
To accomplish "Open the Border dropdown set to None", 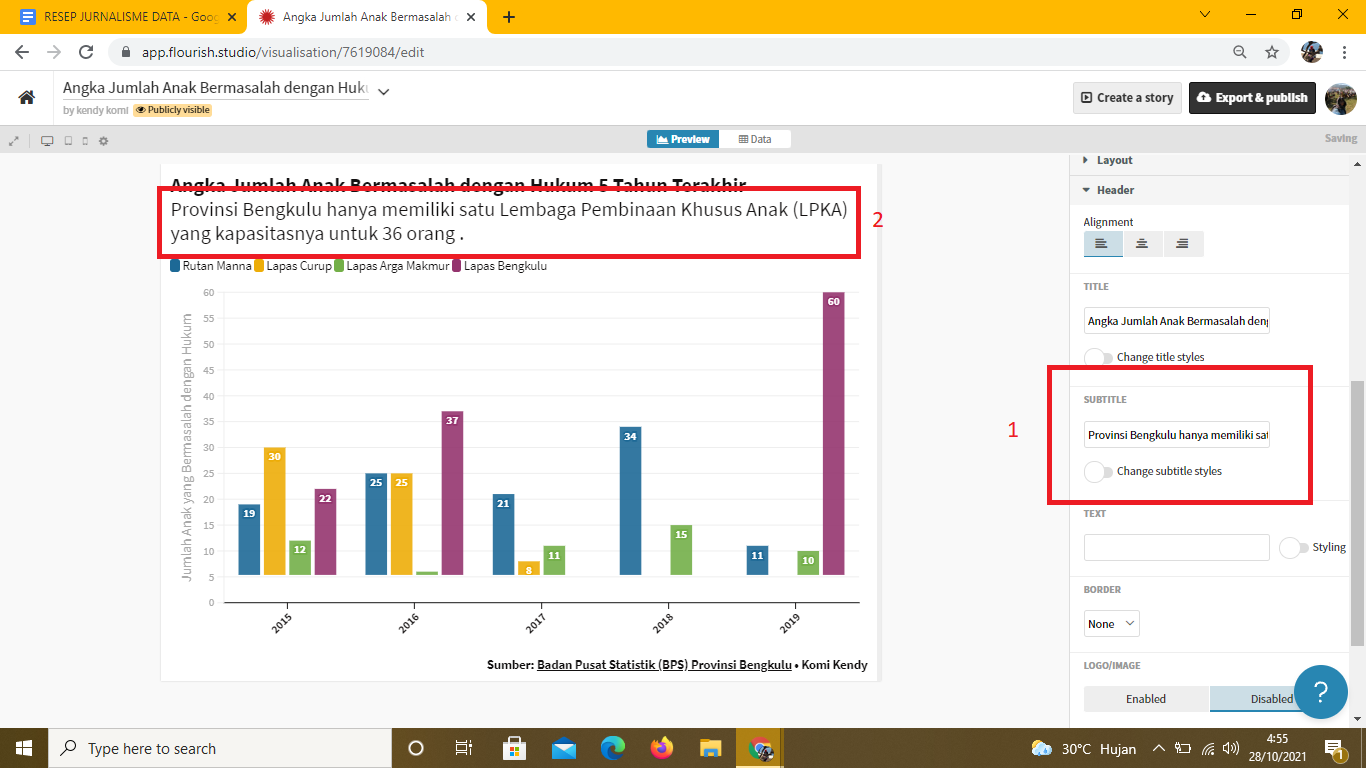I will [1111, 624].
